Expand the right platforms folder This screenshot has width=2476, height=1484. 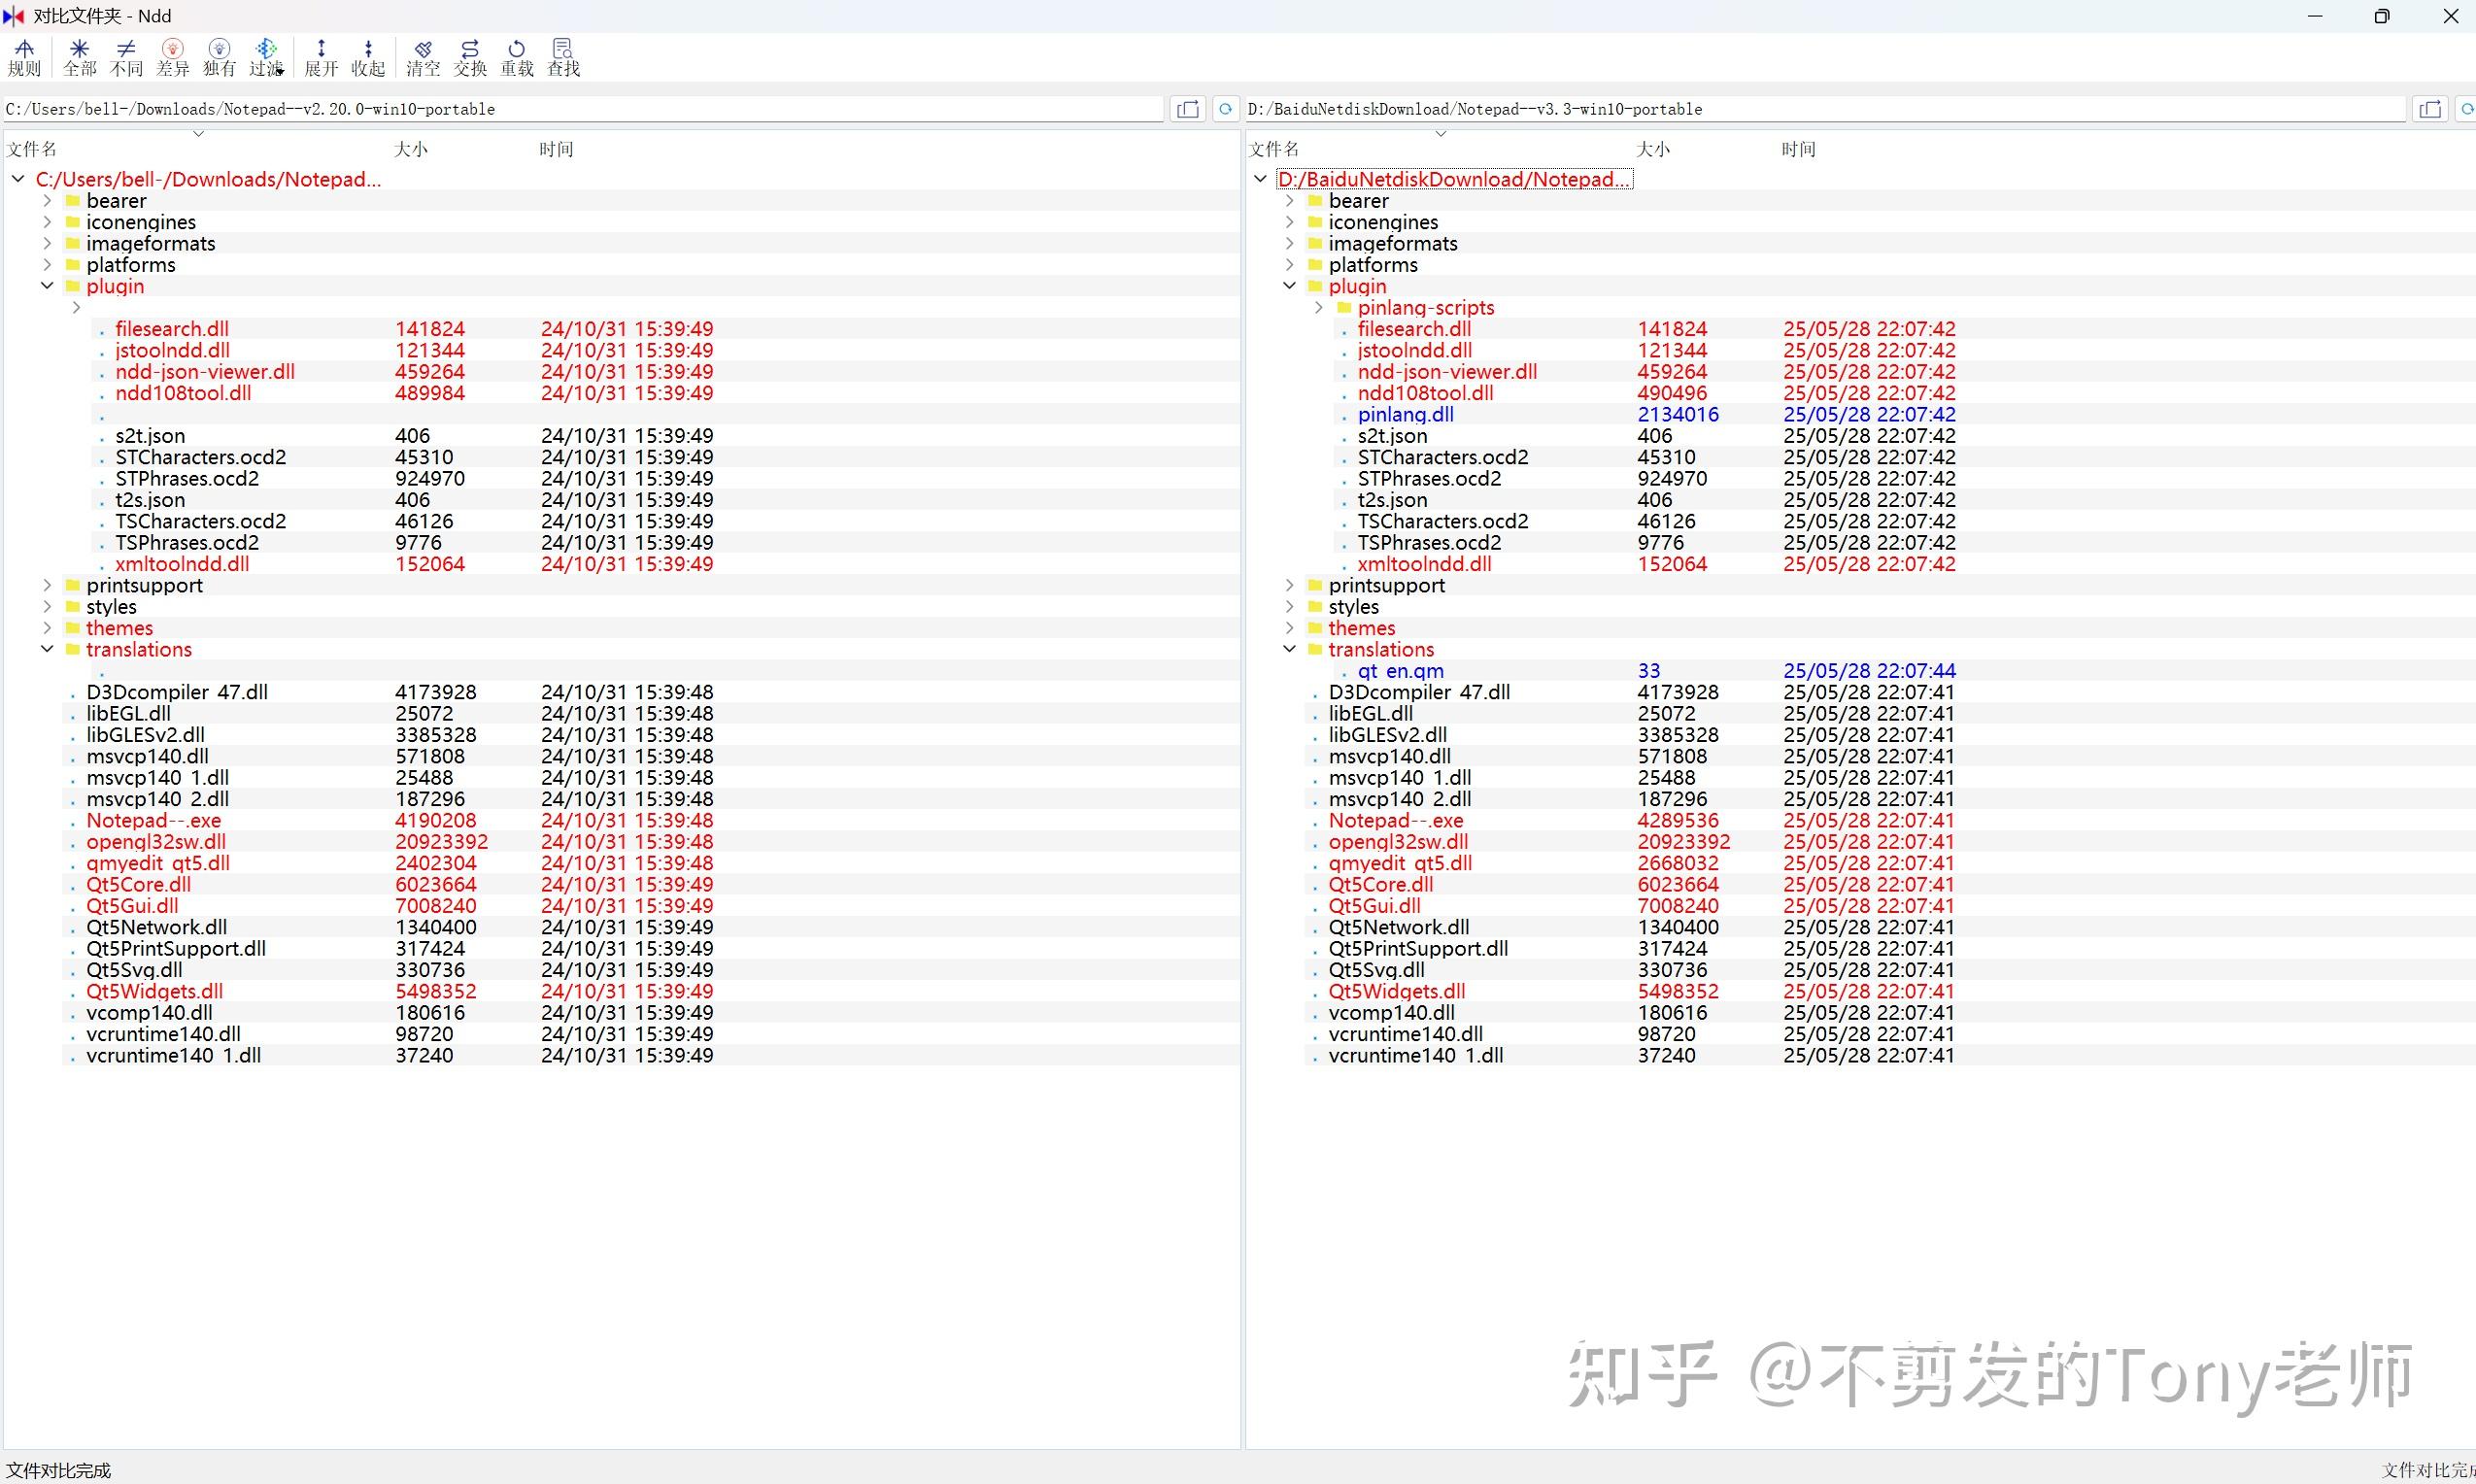1290,265
